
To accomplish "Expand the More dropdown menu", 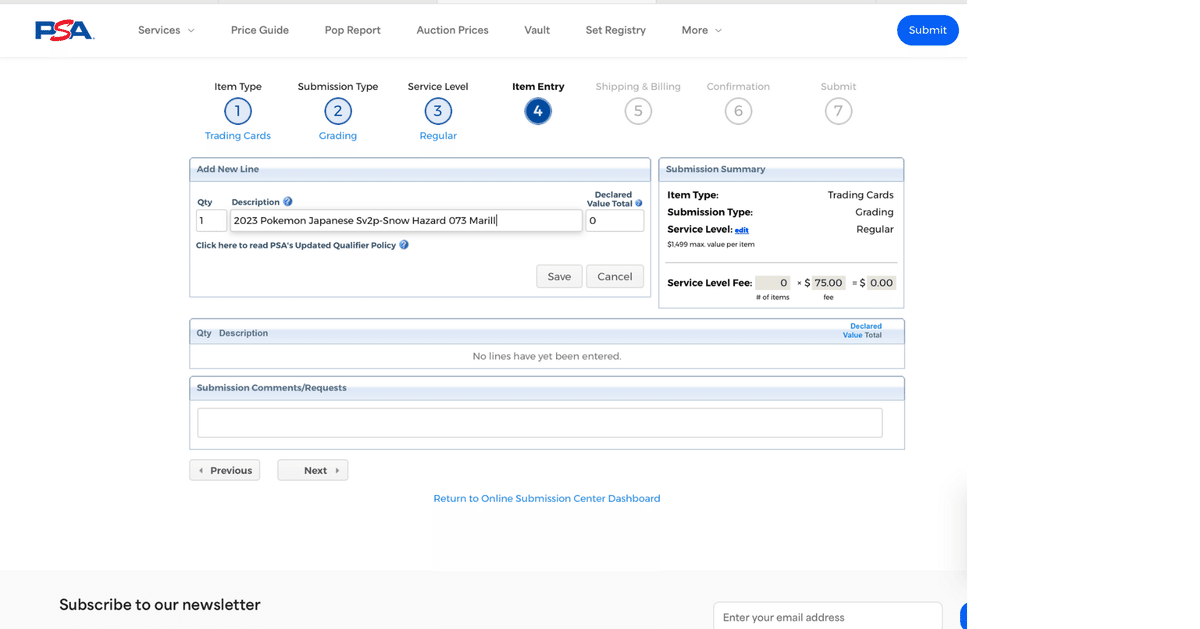I will click(x=702, y=30).
